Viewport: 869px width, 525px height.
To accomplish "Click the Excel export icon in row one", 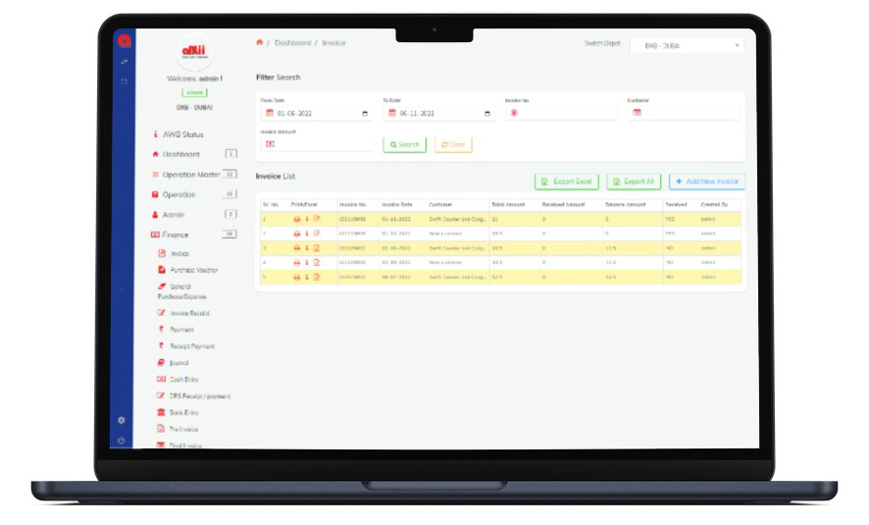I will point(316,218).
